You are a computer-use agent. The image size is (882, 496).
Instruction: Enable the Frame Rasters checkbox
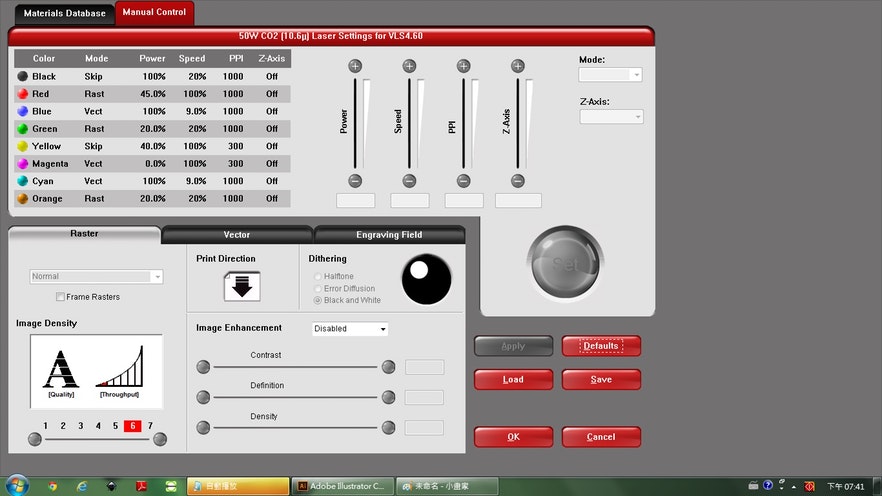(61, 297)
